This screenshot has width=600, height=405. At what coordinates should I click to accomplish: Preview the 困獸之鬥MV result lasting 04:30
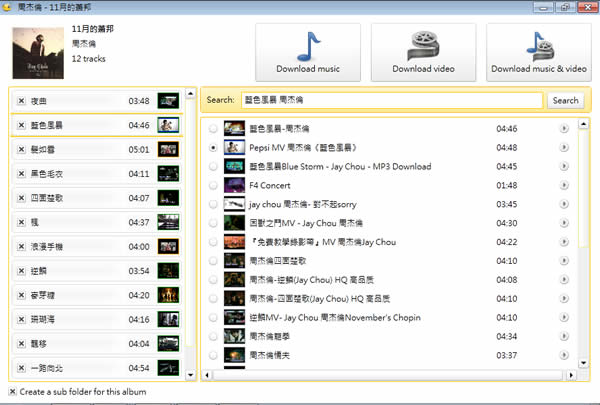(x=564, y=223)
